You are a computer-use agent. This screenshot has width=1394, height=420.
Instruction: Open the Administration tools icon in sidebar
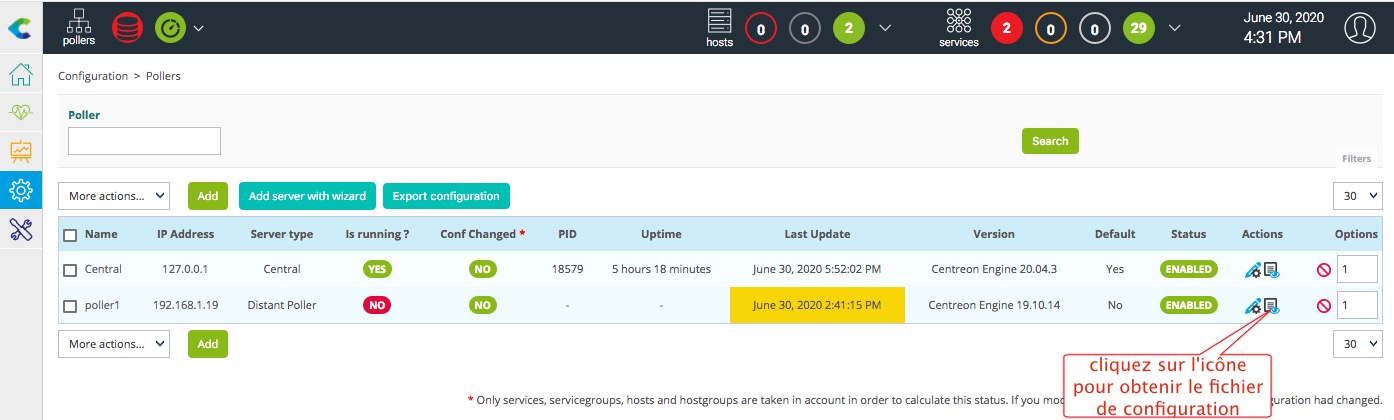point(21,229)
